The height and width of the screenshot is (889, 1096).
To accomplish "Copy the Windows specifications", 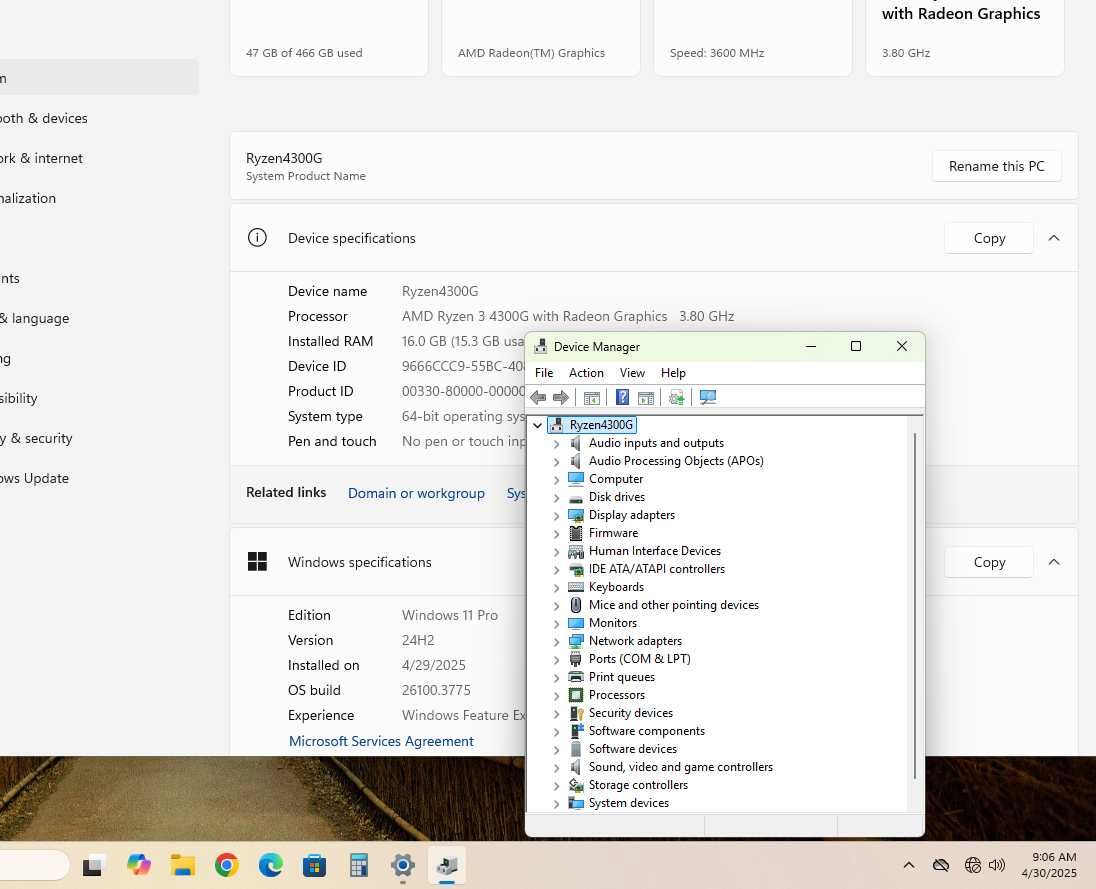I will [x=989, y=562].
